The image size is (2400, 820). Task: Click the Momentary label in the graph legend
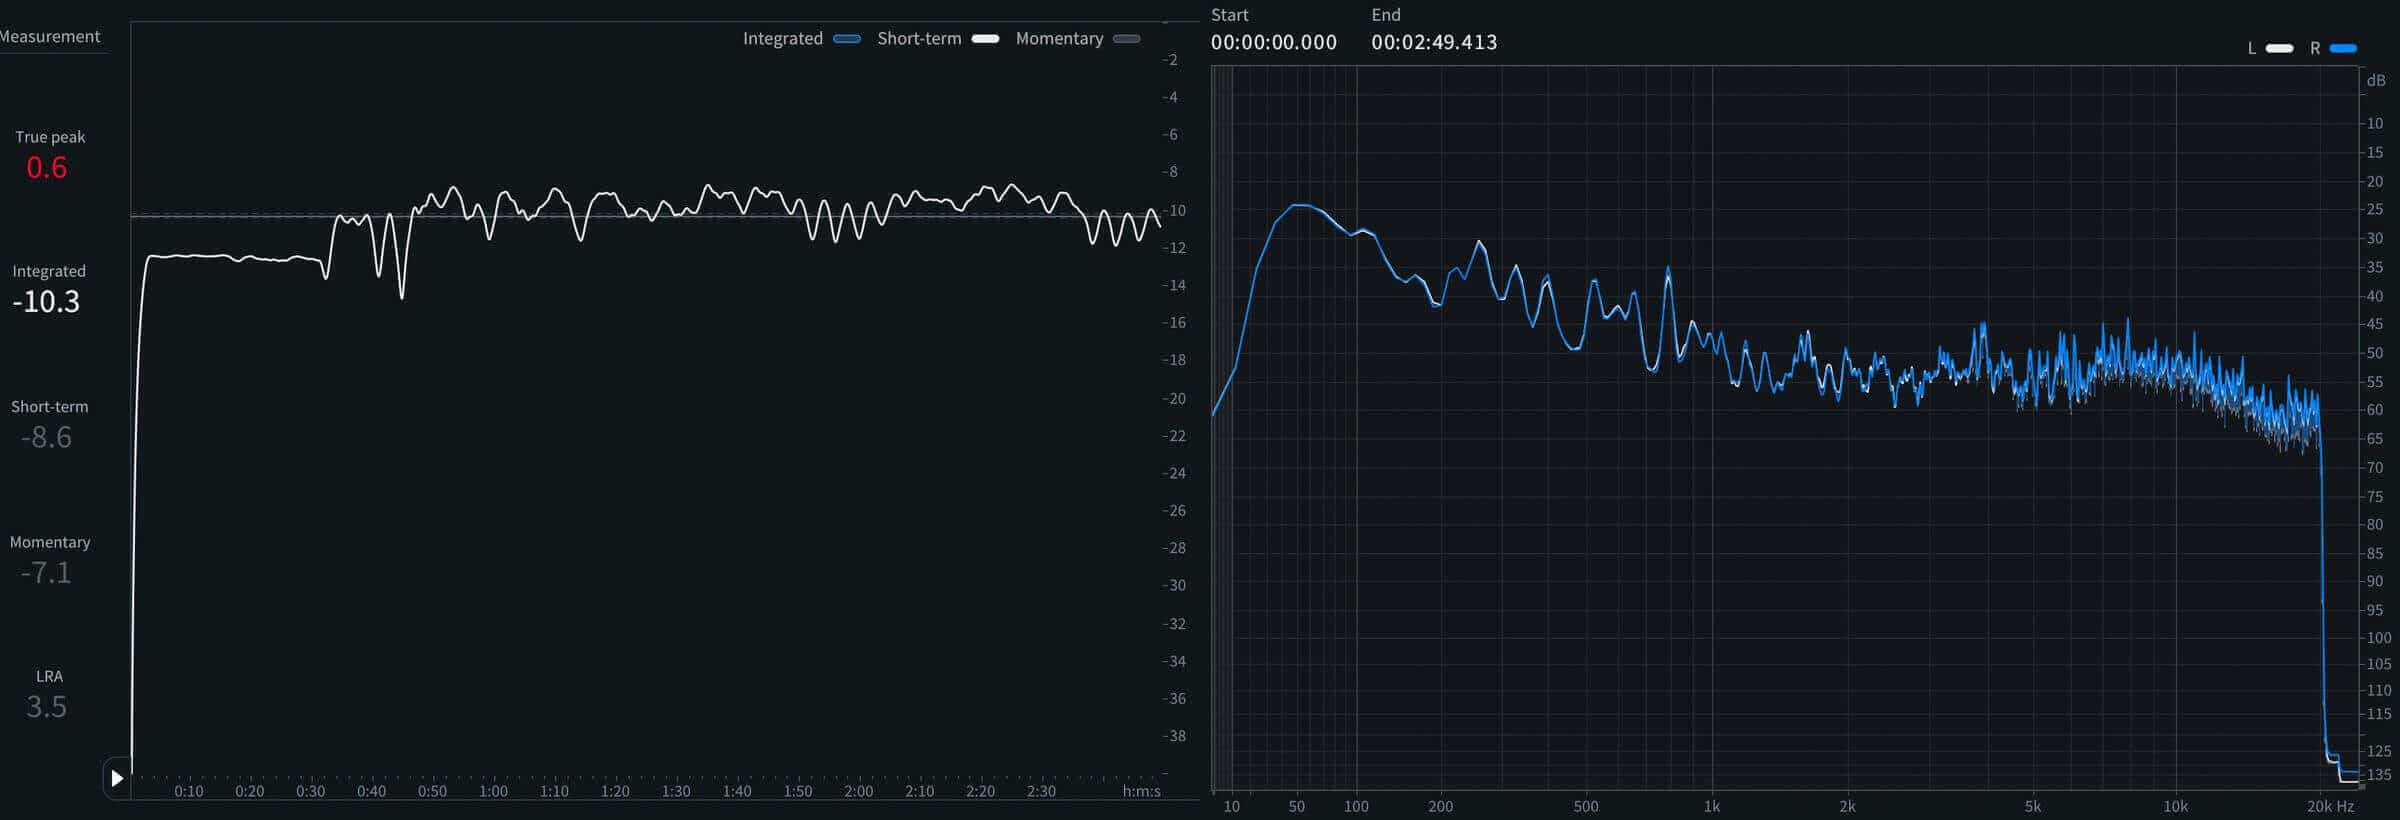pos(1059,38)
